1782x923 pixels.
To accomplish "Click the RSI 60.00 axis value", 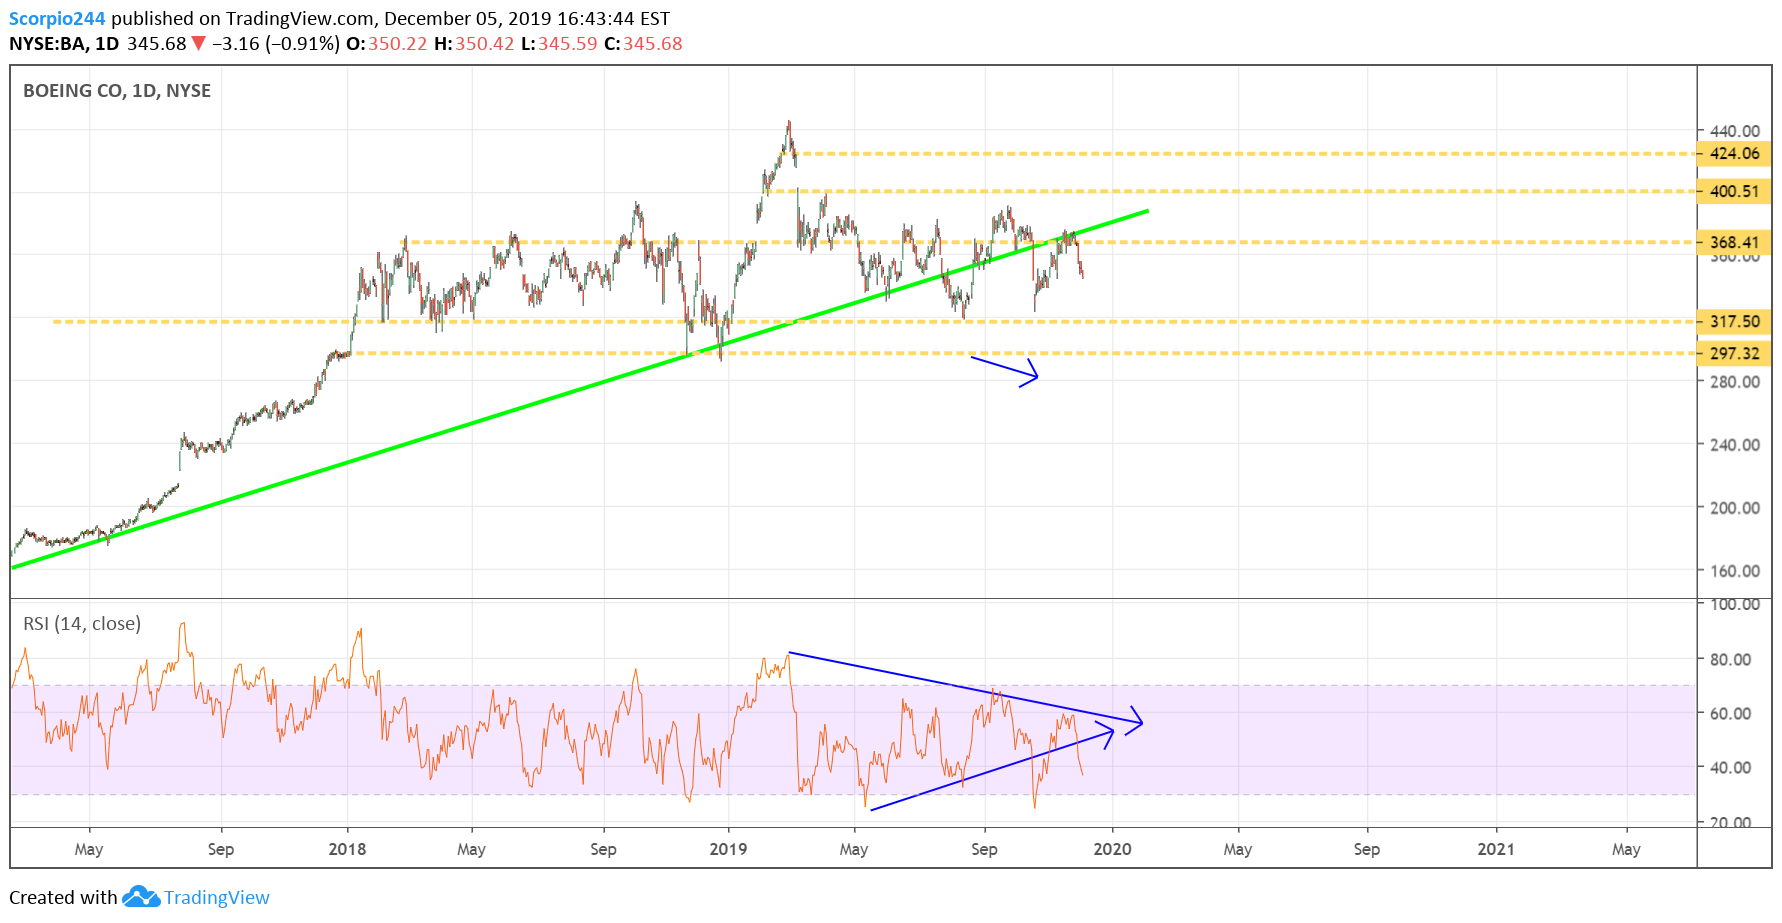I will point(1730,714).
